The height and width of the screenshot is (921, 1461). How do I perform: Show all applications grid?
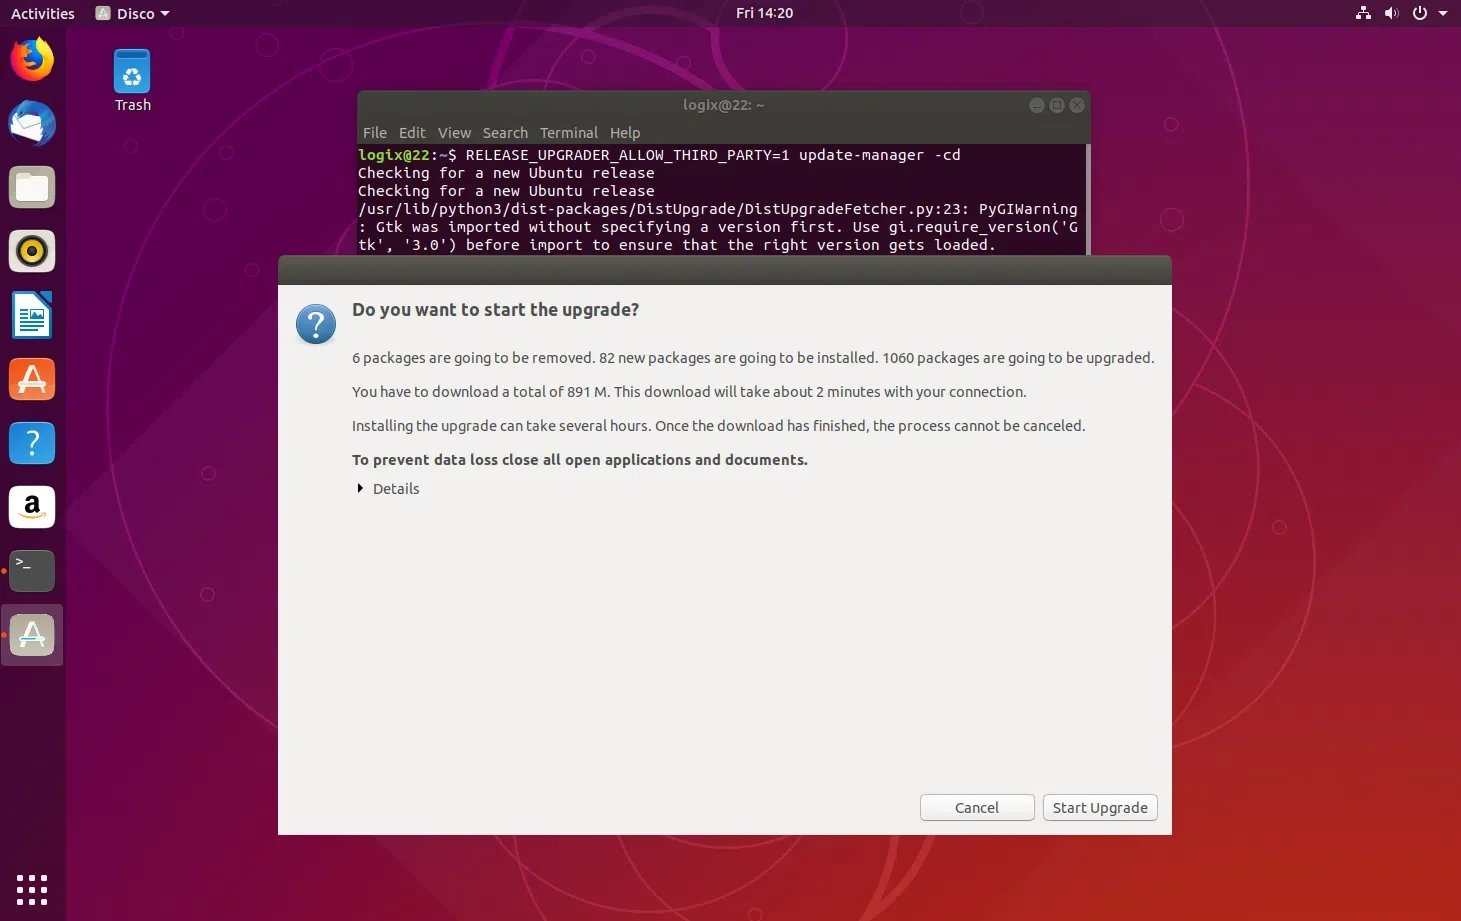tap(31, 889)
